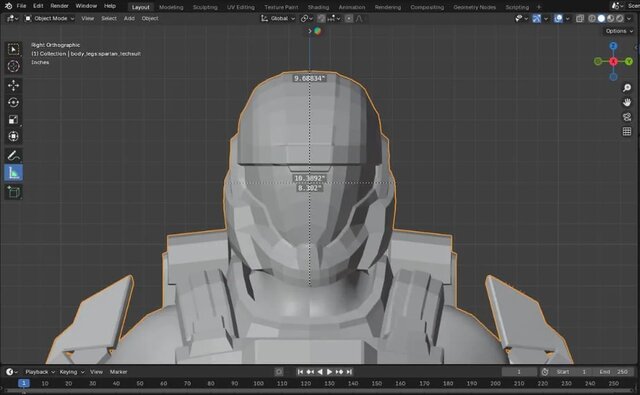Click the green Y axis gizmo ball

click(x=629, y=61)
